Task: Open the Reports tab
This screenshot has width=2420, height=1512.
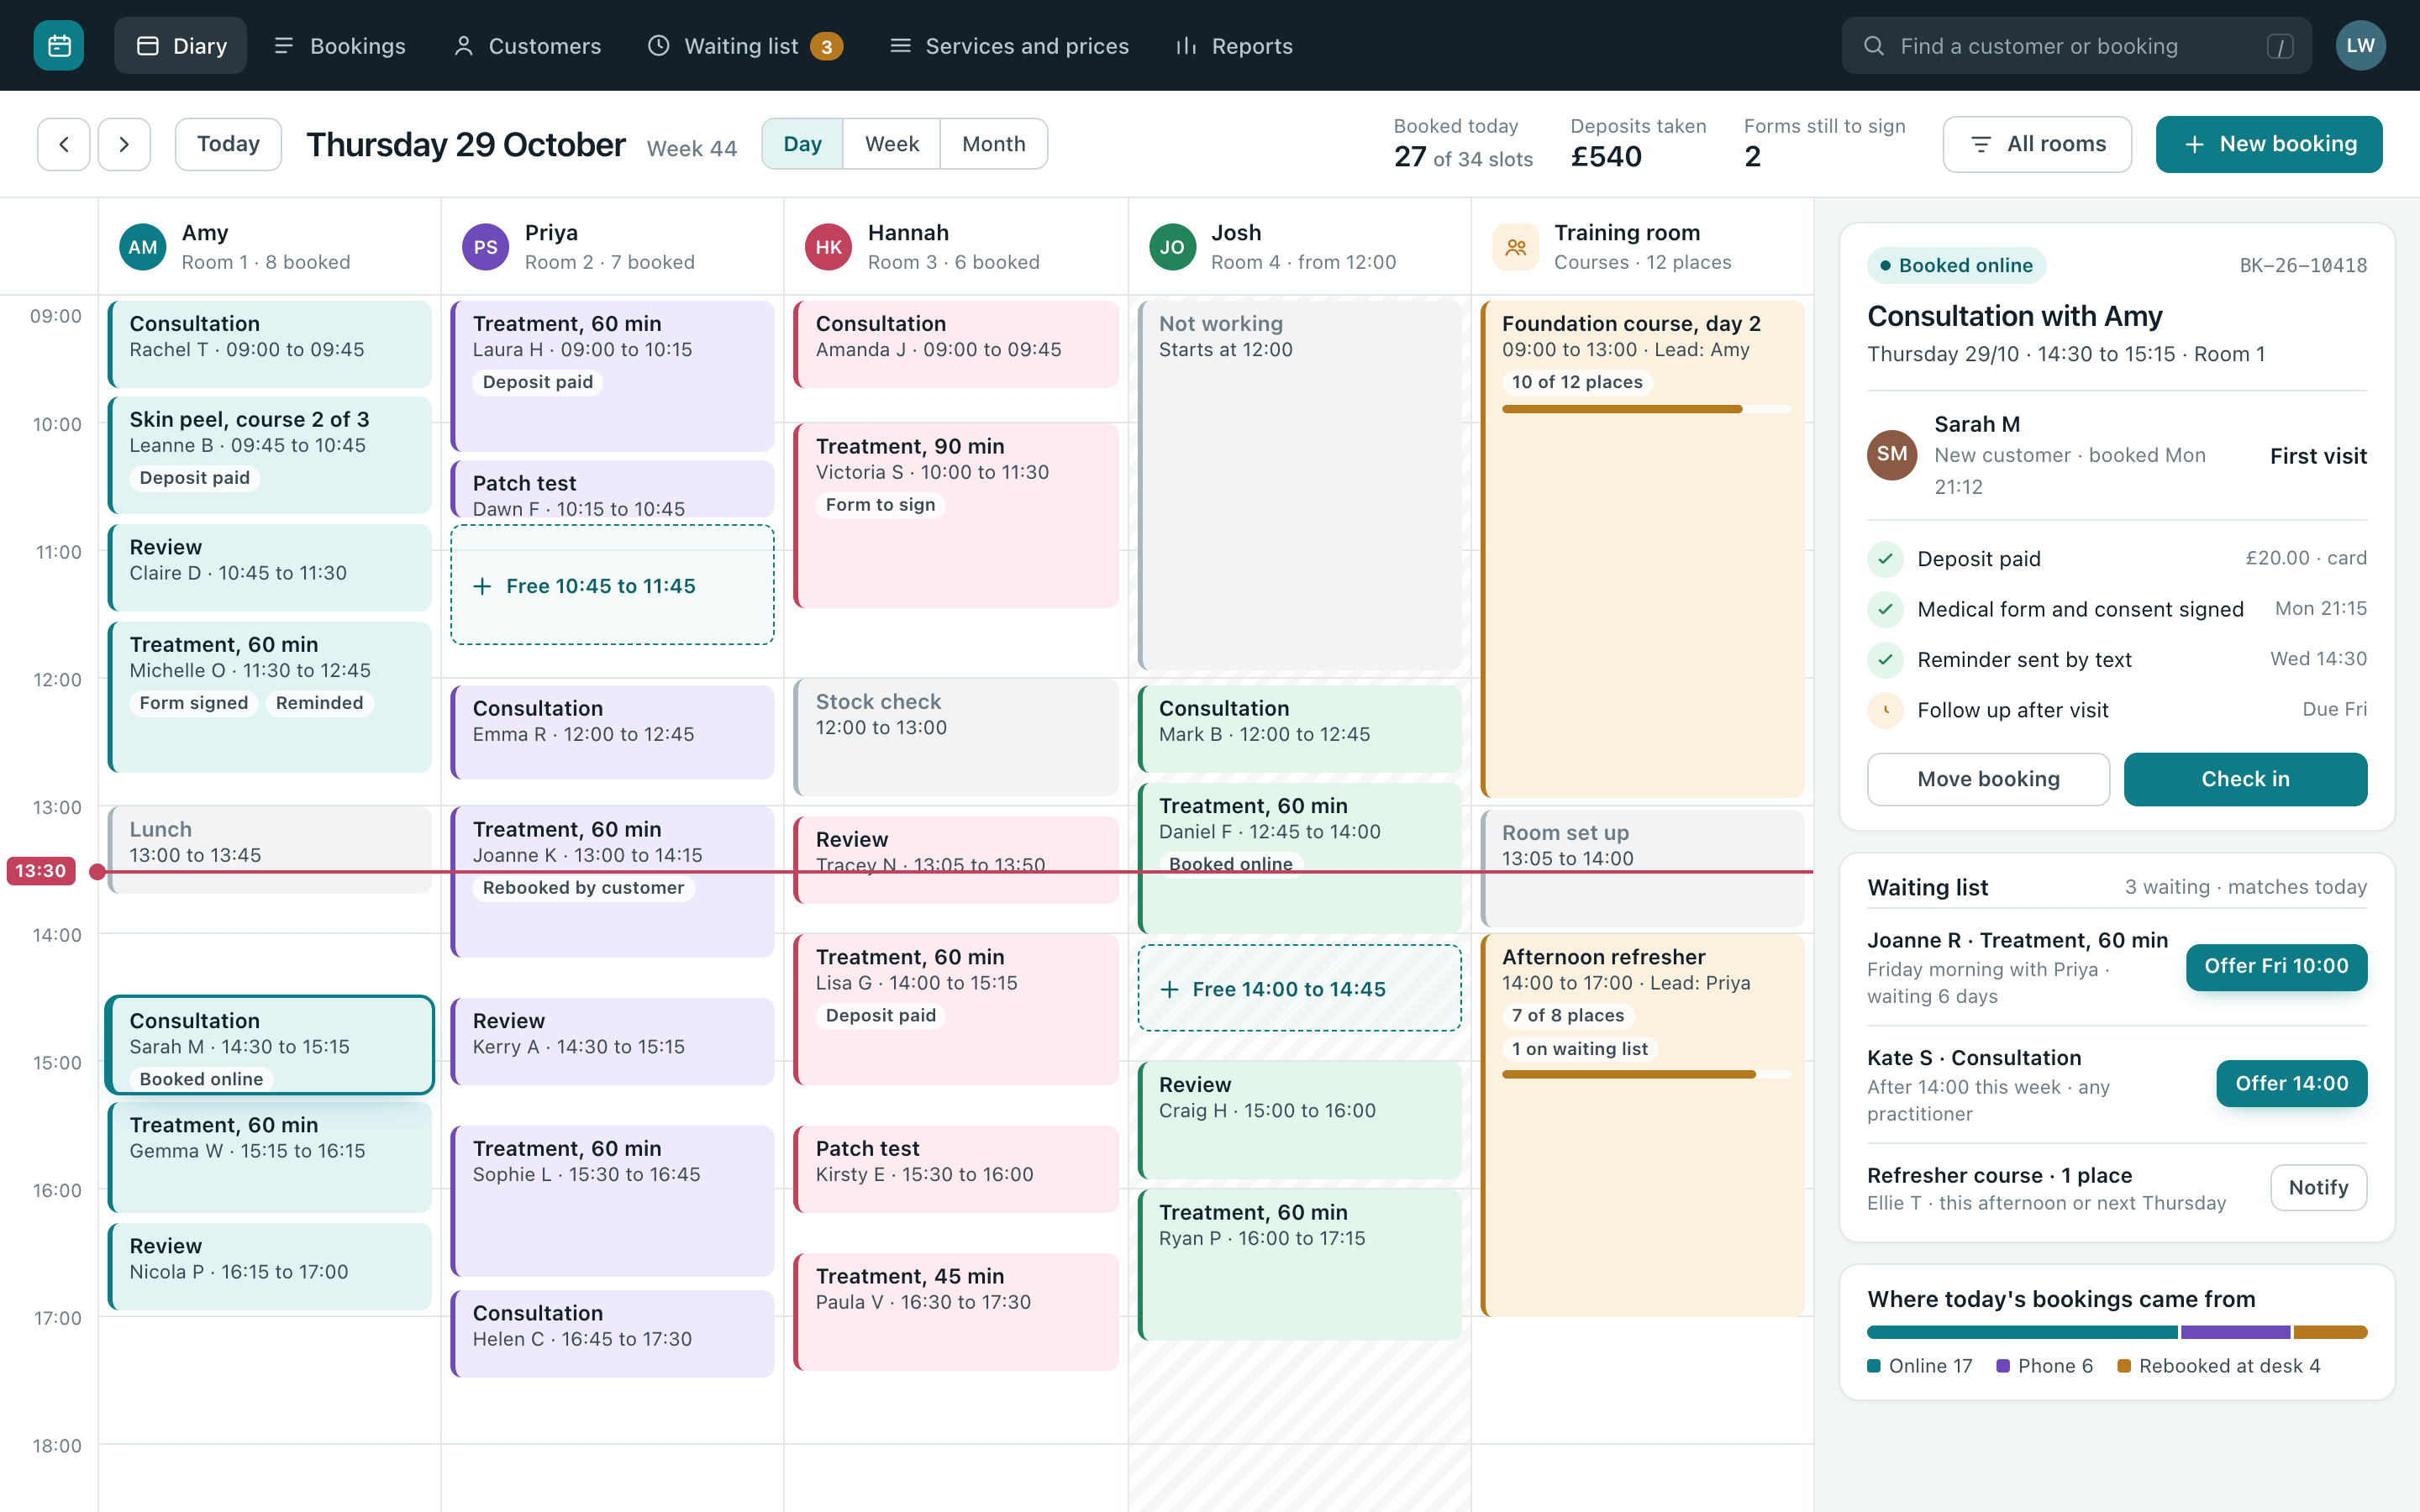Action: point(1234,46)
